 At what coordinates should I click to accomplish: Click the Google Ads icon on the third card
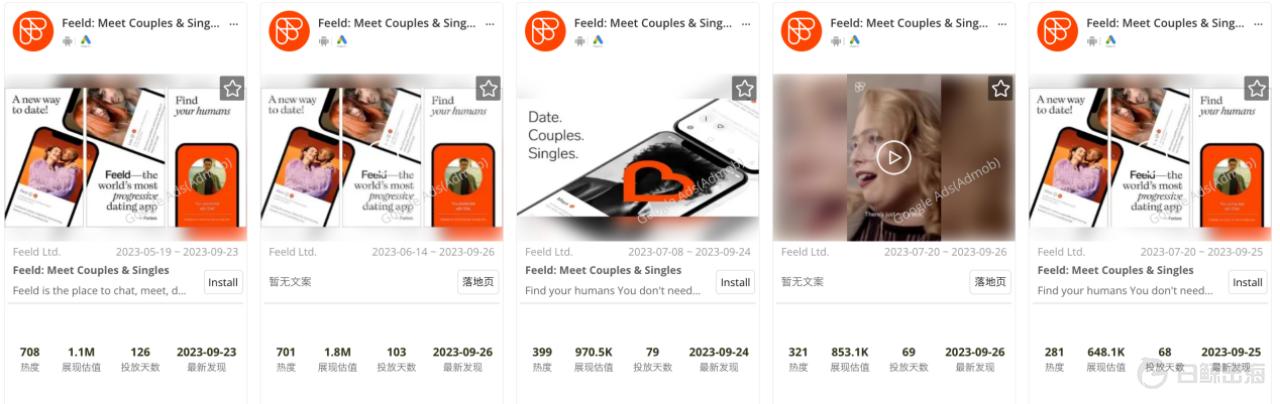click(598, 41)
